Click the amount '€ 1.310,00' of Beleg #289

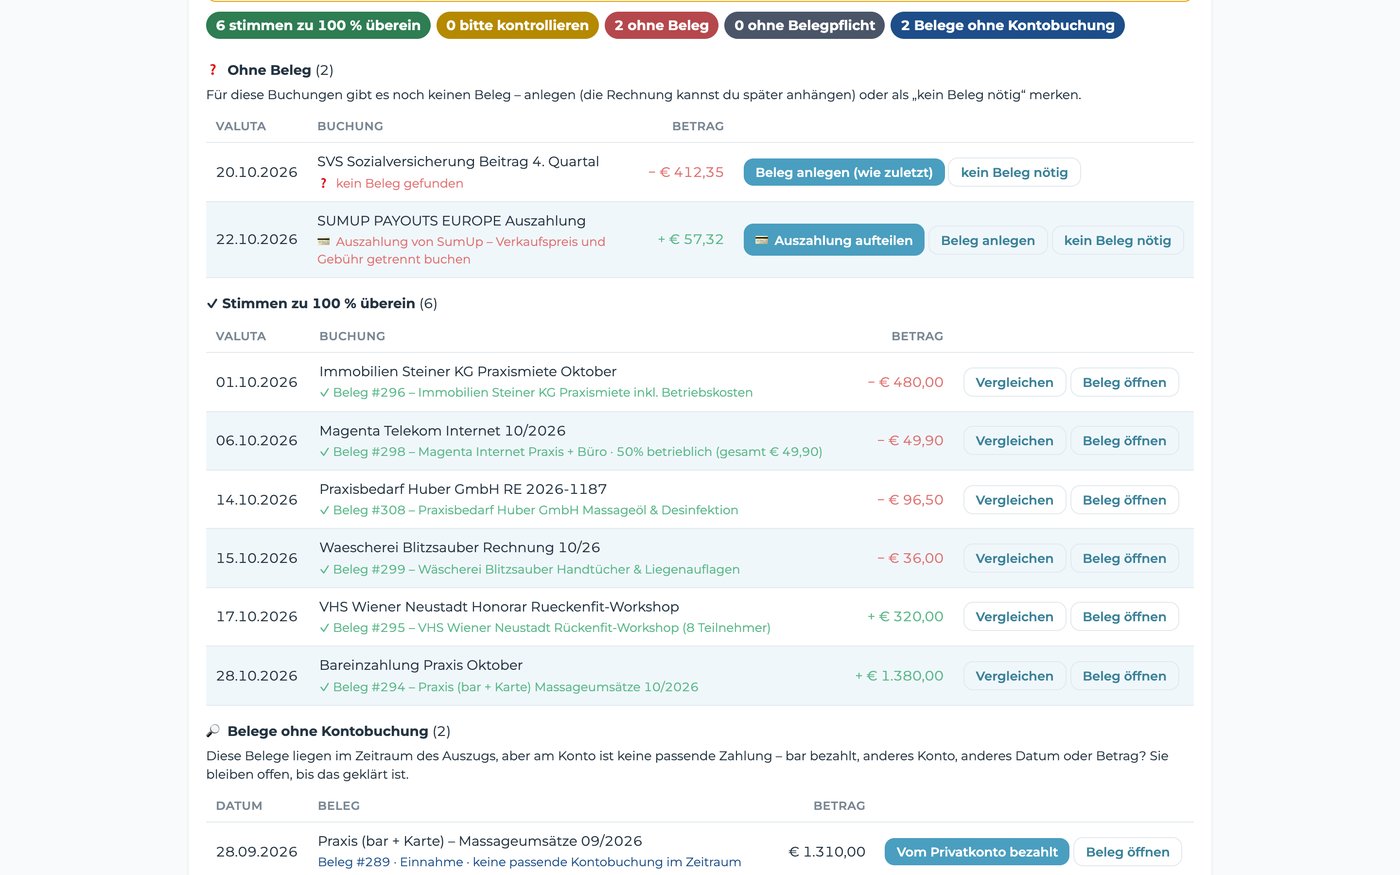[x=827, y=852]
